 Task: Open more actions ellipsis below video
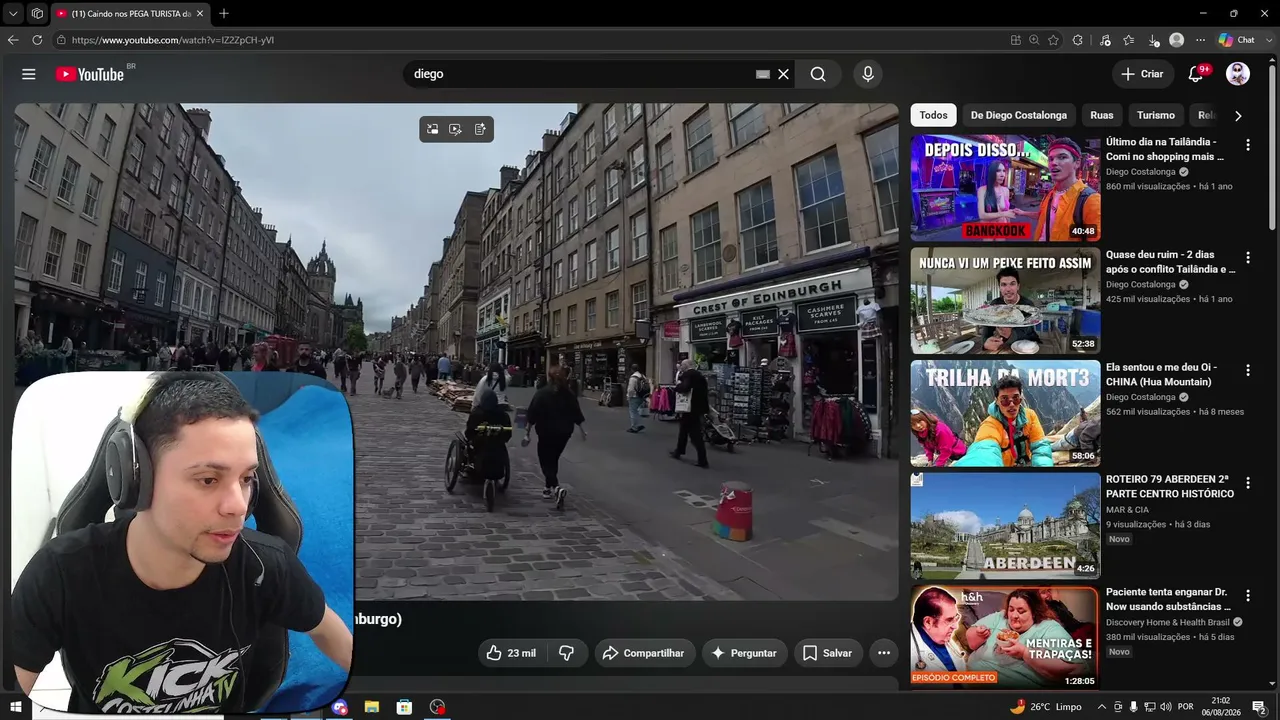coord(884,653)
